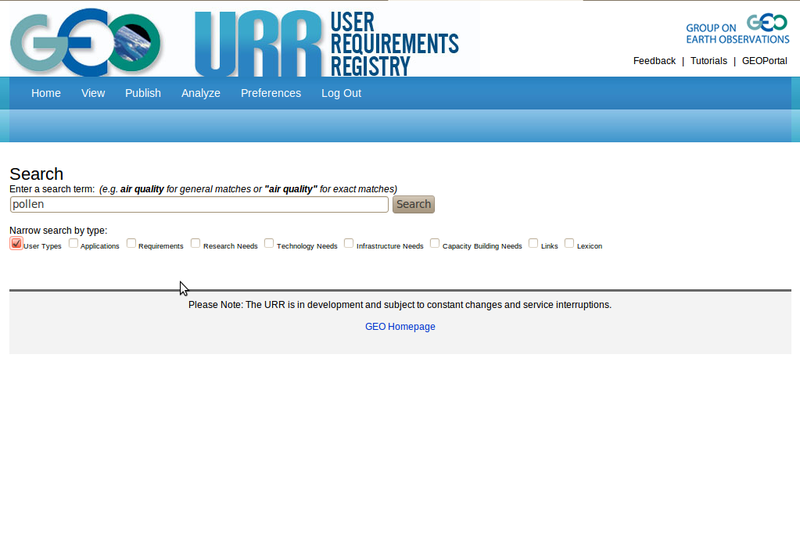800x548 pixels.
Task: Enable the Capacity Building Needs checkbox
Action: point(435,243)
